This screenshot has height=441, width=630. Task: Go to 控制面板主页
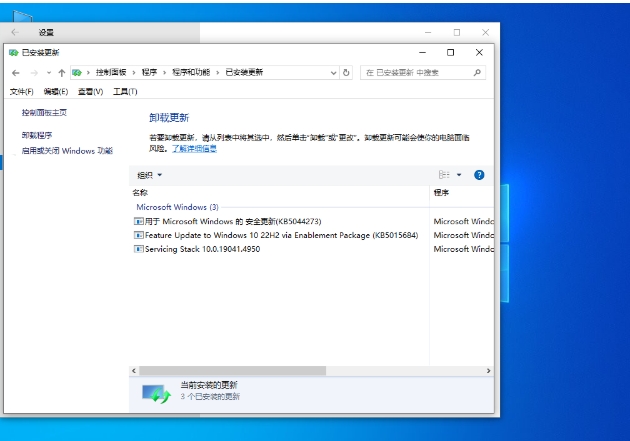(x=44, y=113)
